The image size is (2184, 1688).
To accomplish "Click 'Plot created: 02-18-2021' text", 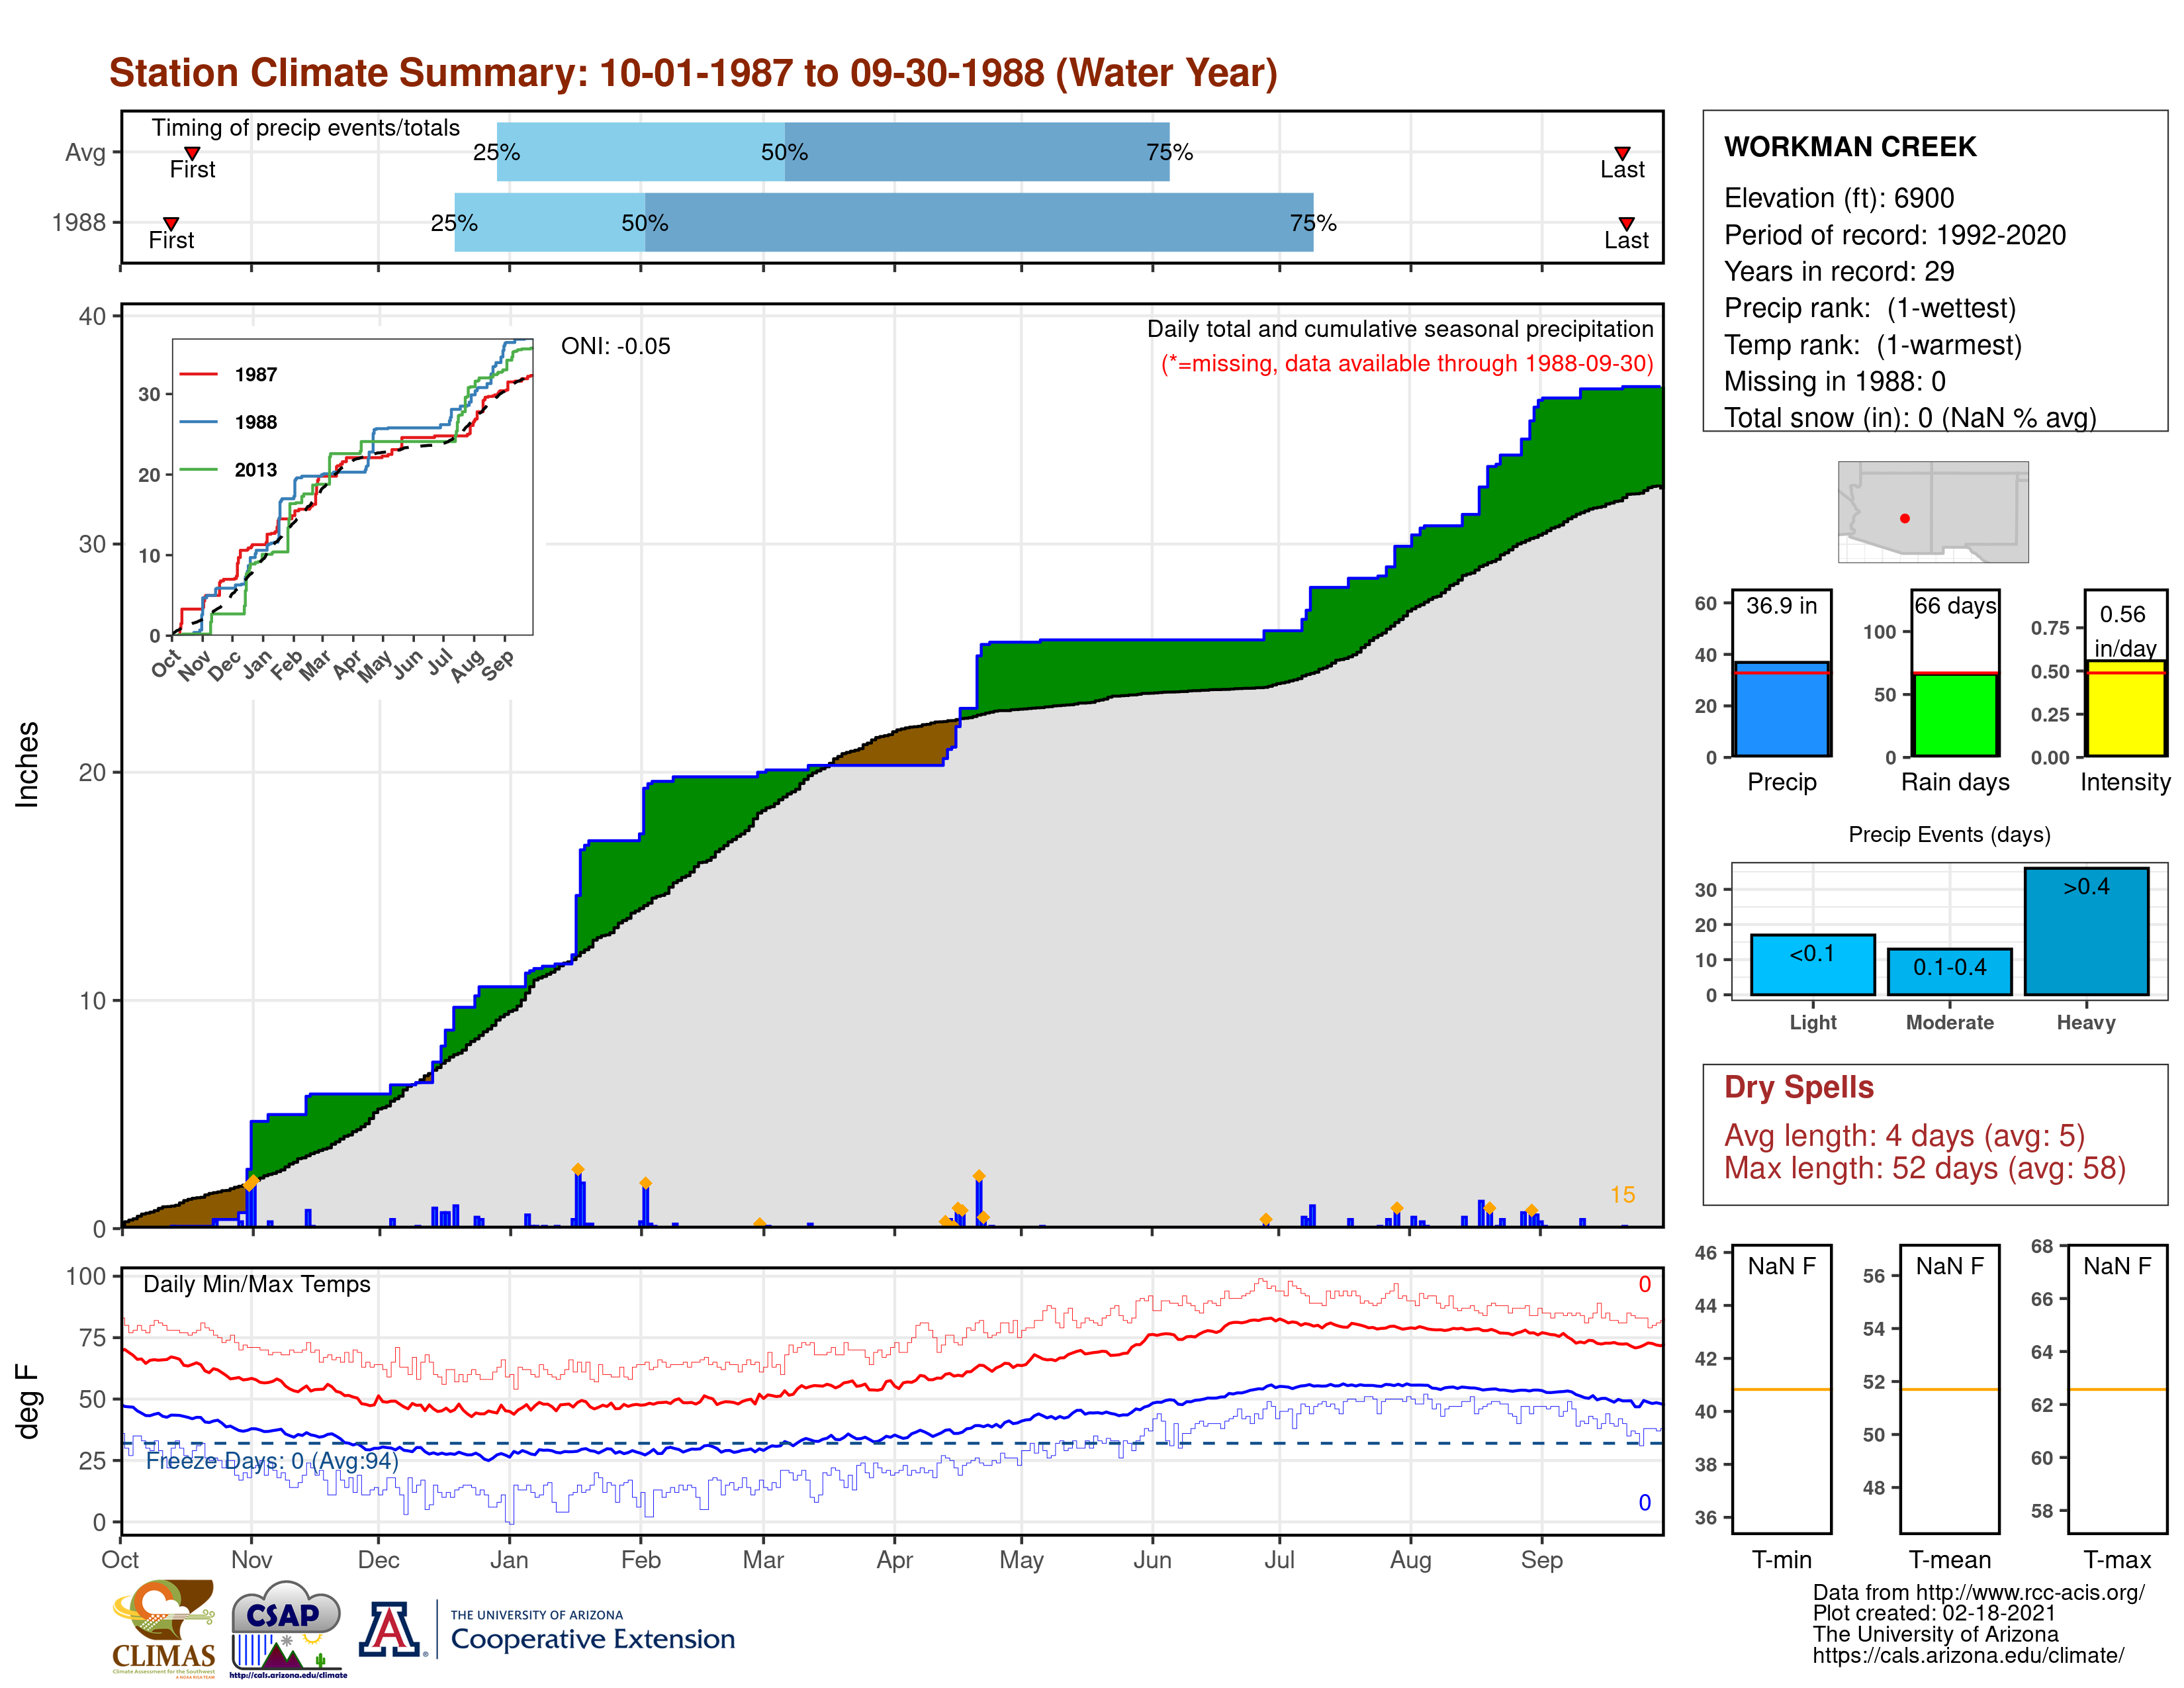I will pos(1934,1614).
